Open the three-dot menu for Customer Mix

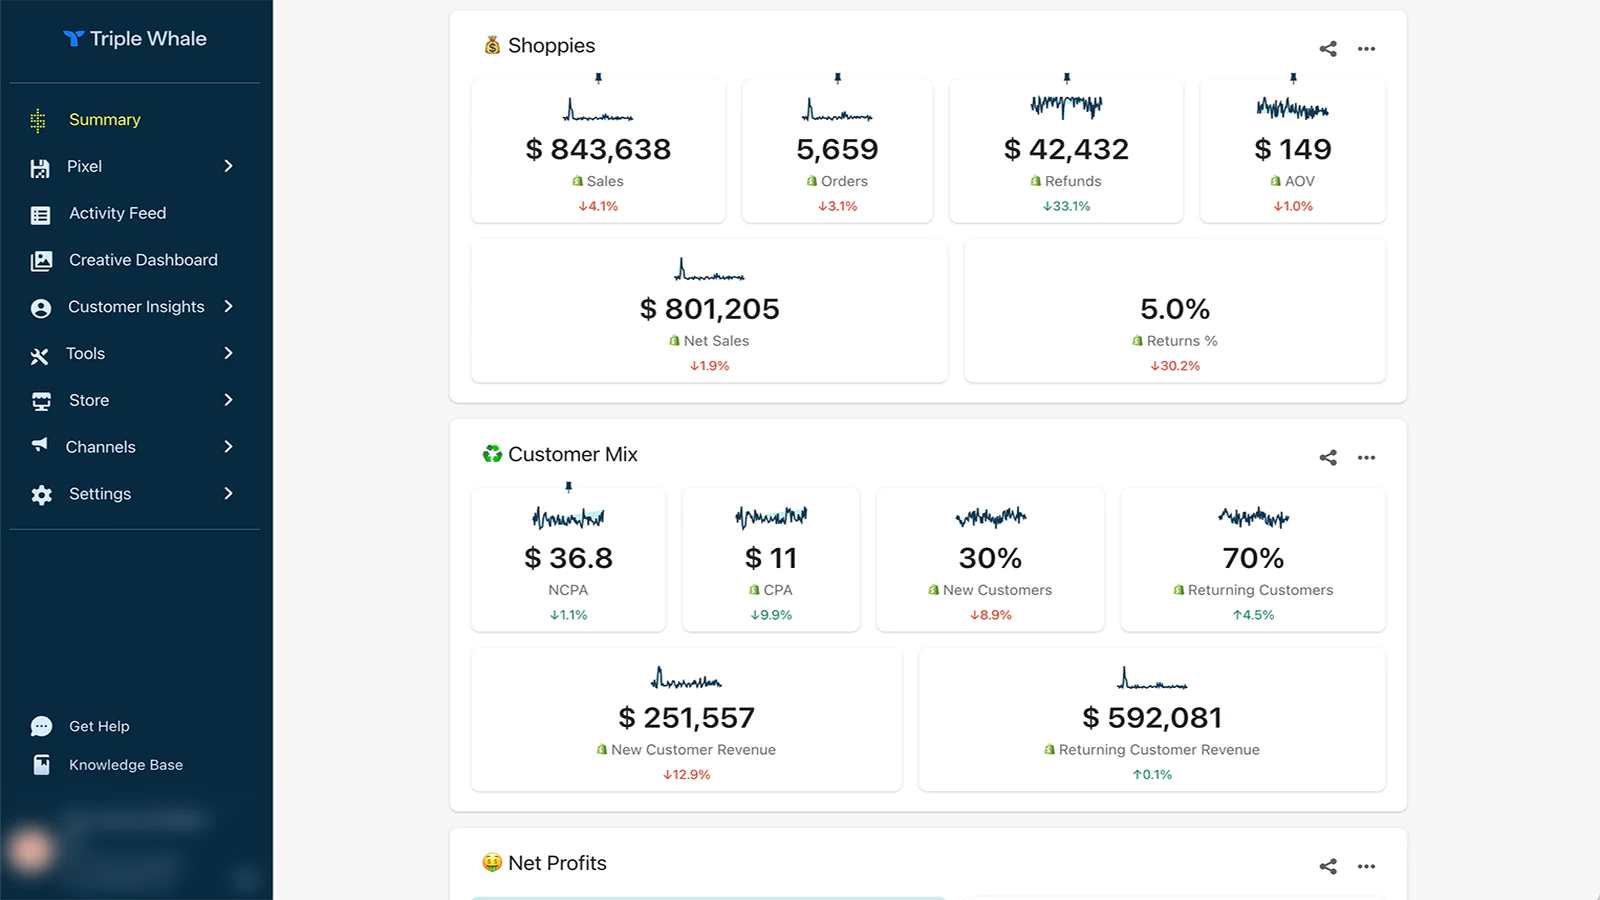(x=1366, y=458)
